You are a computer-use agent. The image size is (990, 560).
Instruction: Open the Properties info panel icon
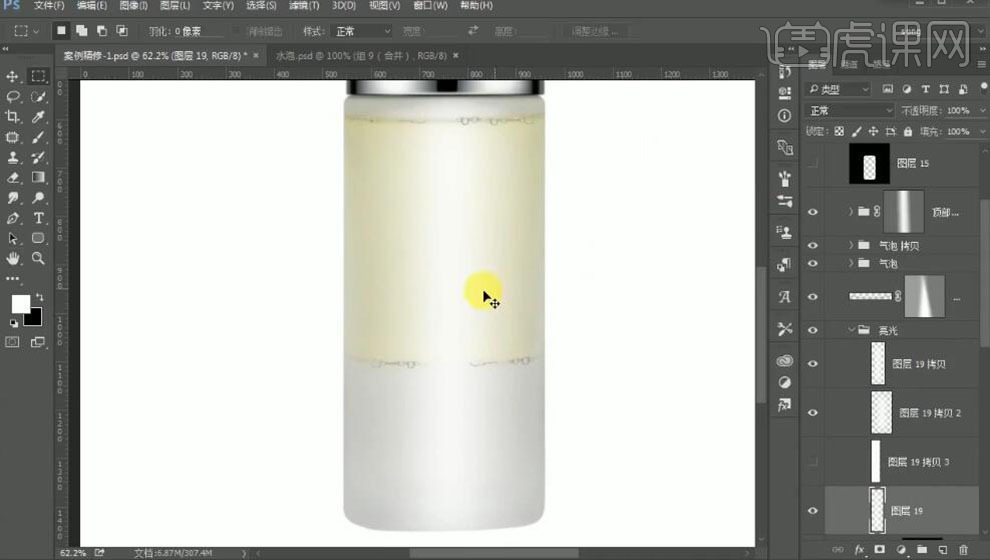point(784,116)
